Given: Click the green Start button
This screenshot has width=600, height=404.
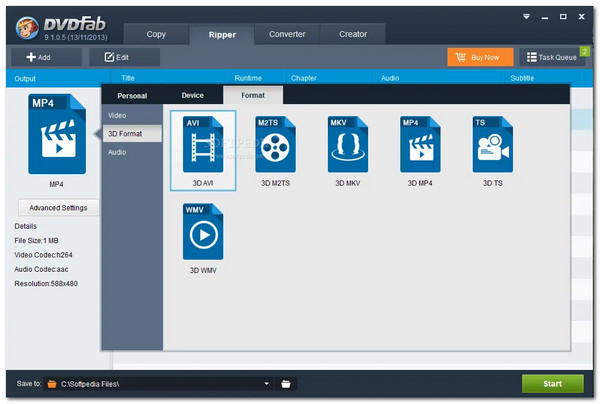Looking at the screenshot, I should click(553, 384).
